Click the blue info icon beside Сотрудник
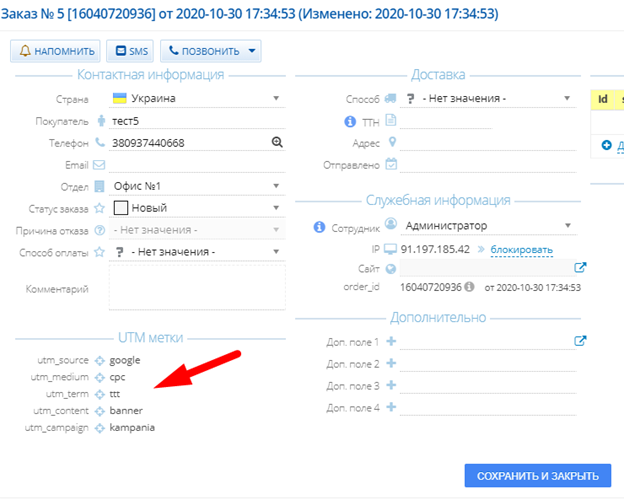The width and height of the screenshot is (624, 500). coord(319,227)
